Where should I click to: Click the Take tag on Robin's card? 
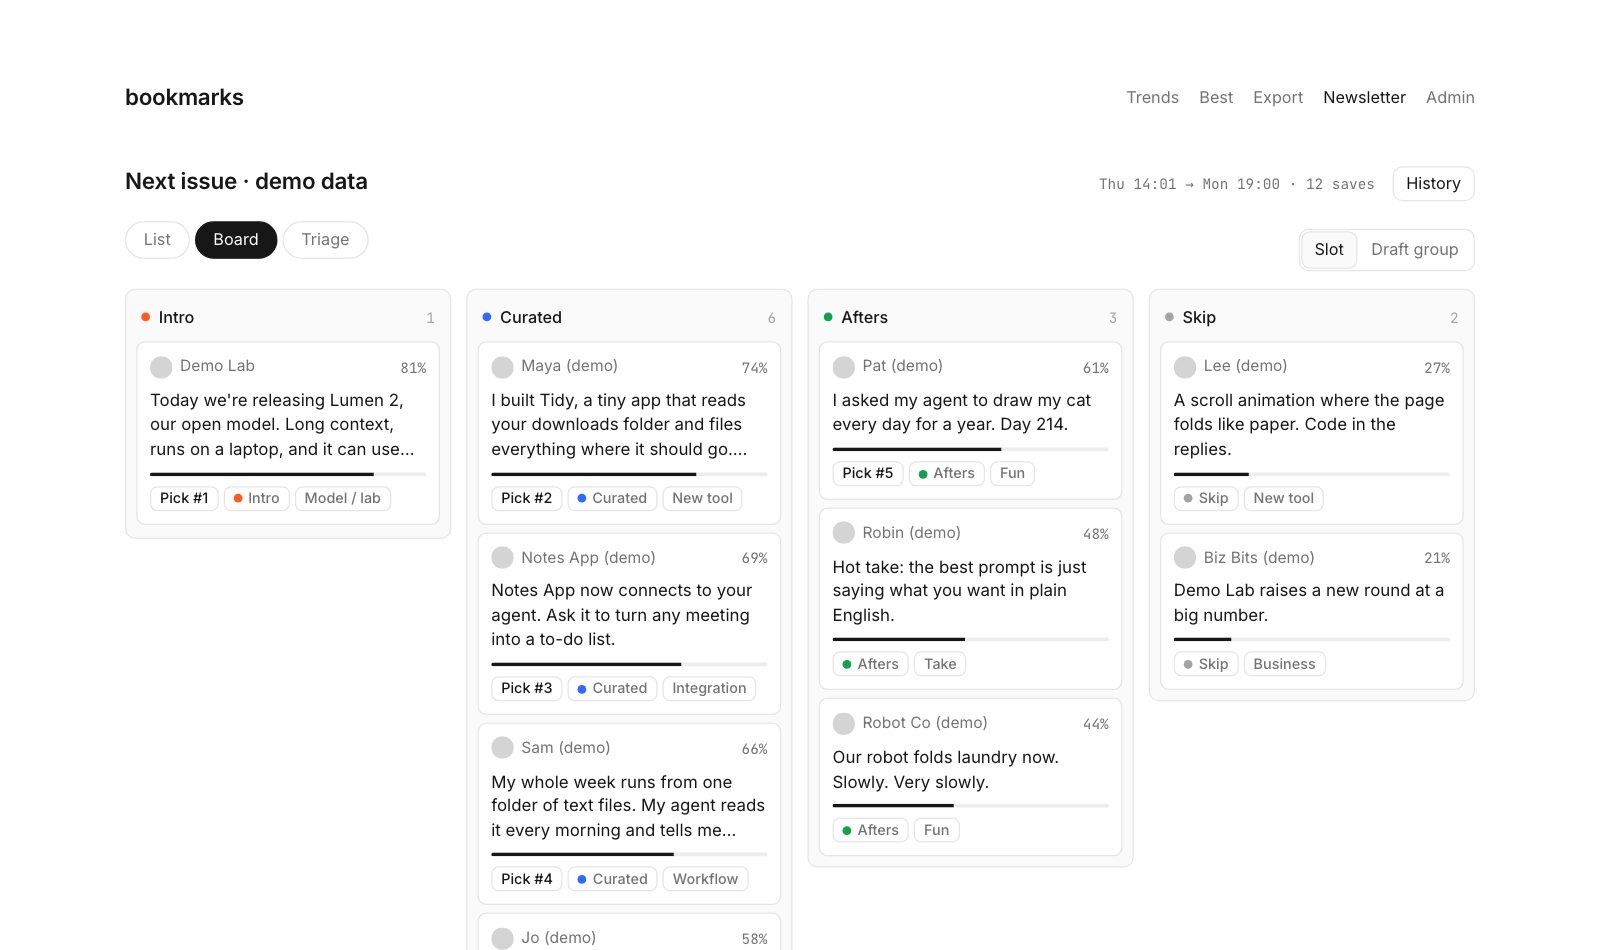[x=940, y=664]
